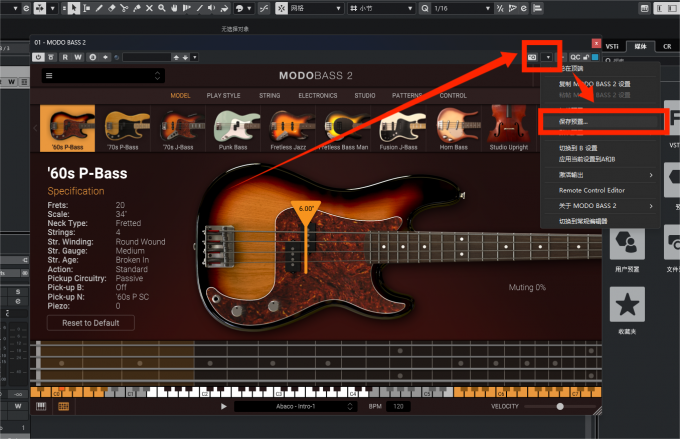Open the Abaco - Intro-1 pattern selector

296,406
